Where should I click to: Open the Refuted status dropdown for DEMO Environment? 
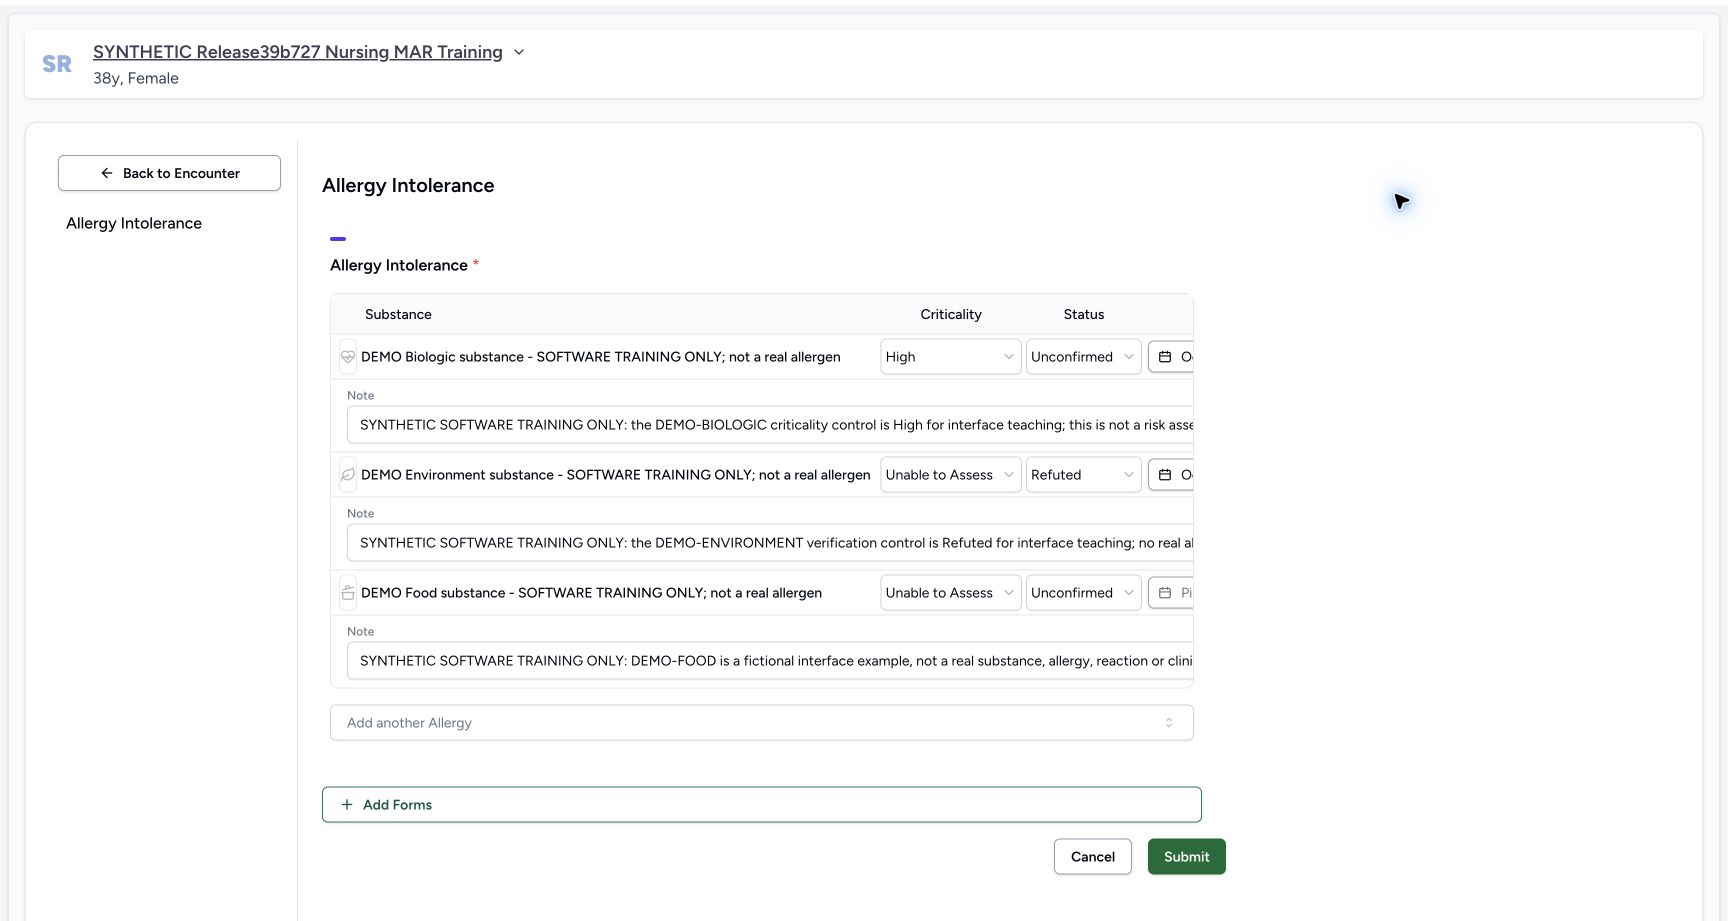click(1083, 475)
